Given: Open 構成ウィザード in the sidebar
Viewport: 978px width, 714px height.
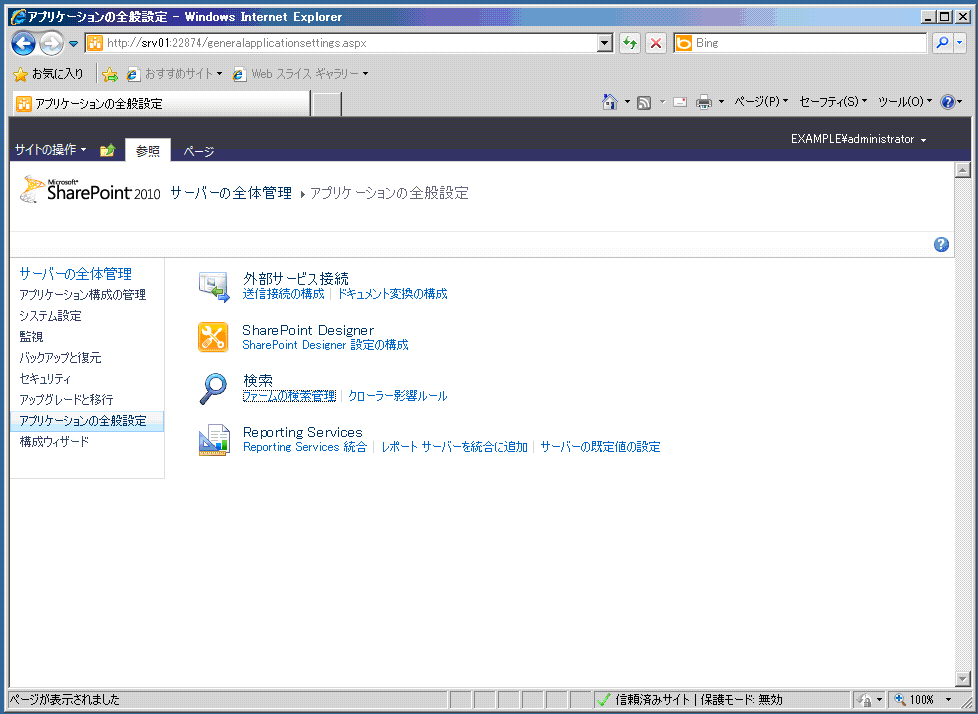Looking at the screenshot, I should coord(54,442).
